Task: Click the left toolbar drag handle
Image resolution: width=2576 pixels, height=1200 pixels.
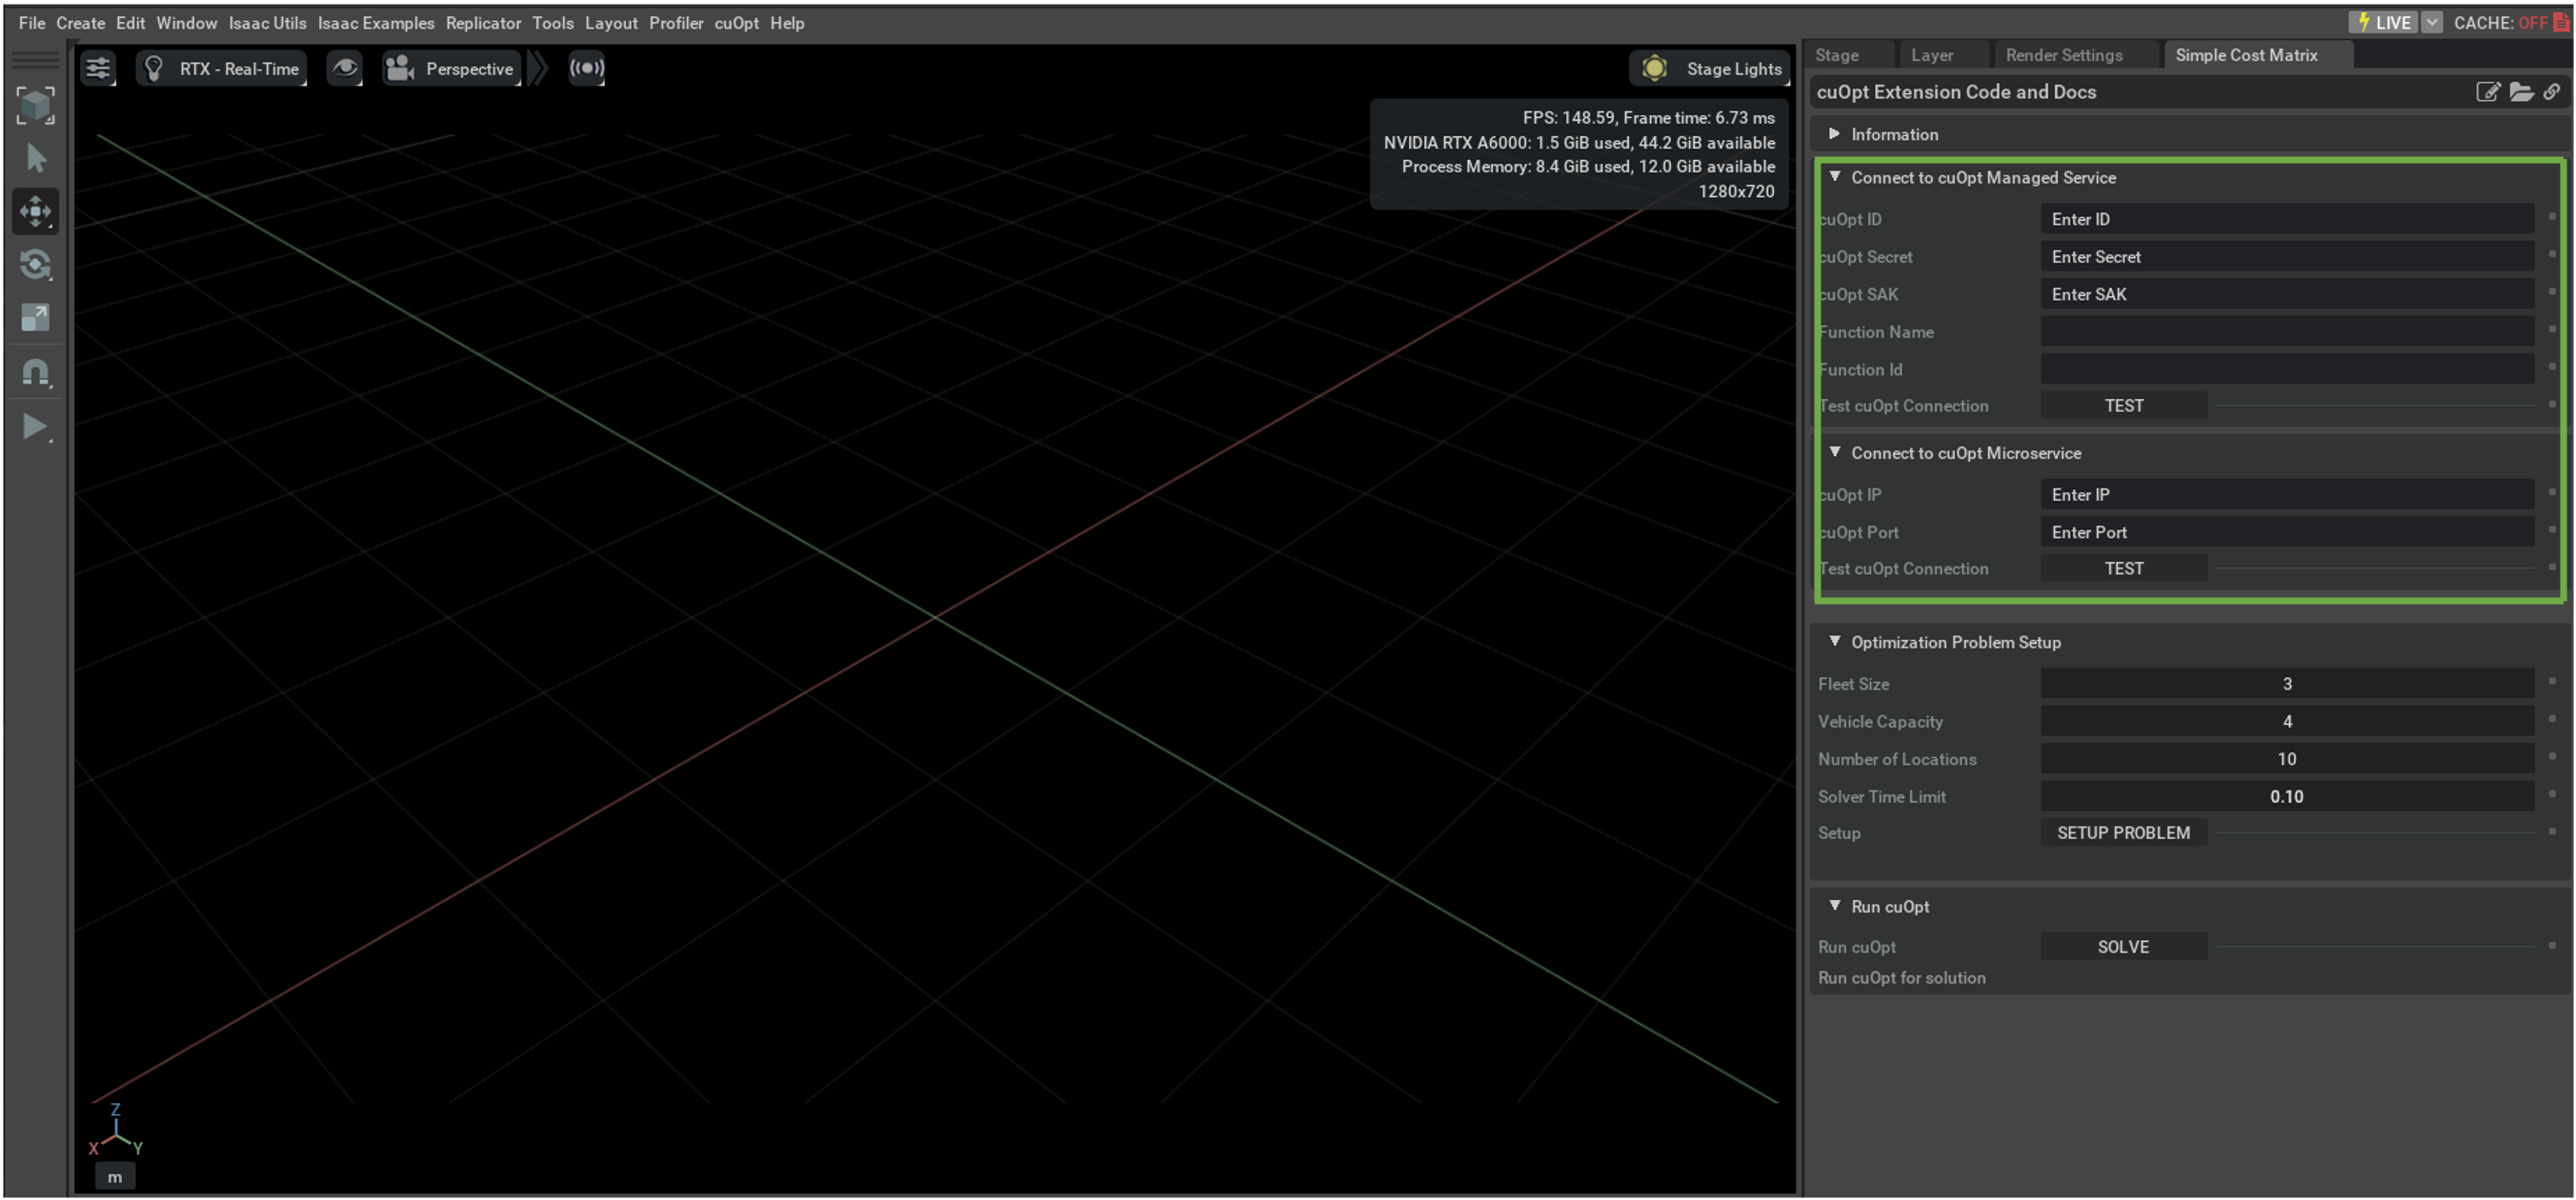Action: click(36, 62)
